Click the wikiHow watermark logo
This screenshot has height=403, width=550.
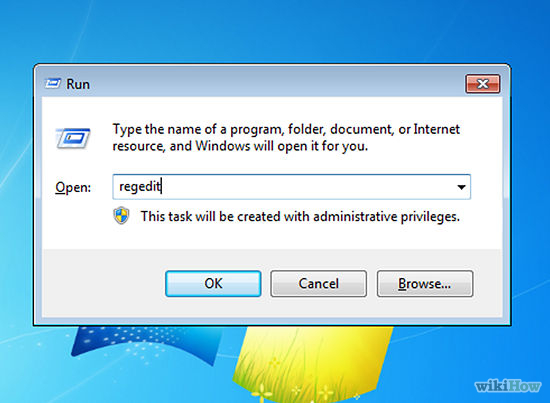tap(507, 386)
